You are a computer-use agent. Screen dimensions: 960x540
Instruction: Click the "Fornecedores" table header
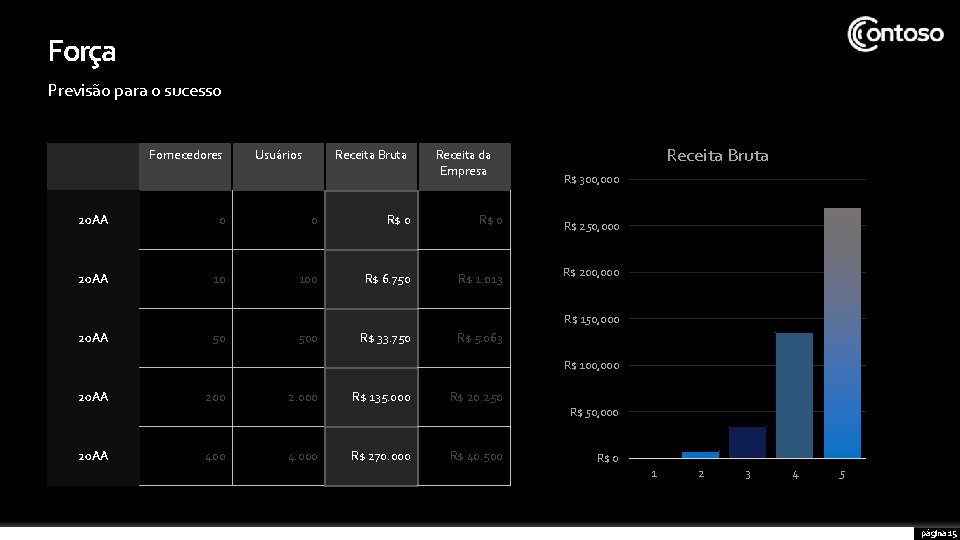pos(186,167)
